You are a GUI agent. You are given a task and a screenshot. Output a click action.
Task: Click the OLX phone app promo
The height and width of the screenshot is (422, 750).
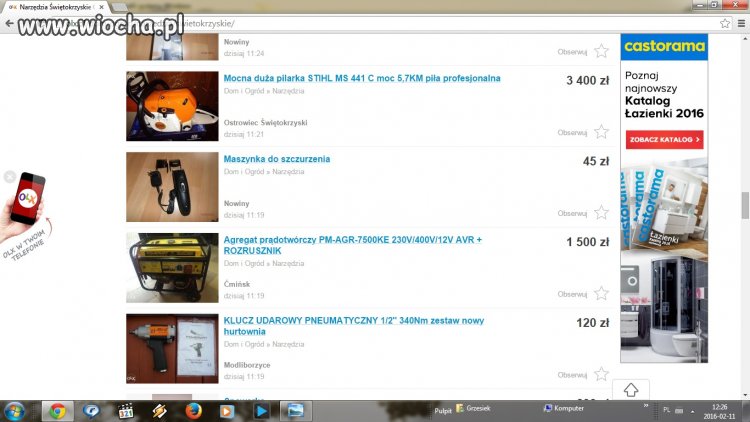click(25, 215)
